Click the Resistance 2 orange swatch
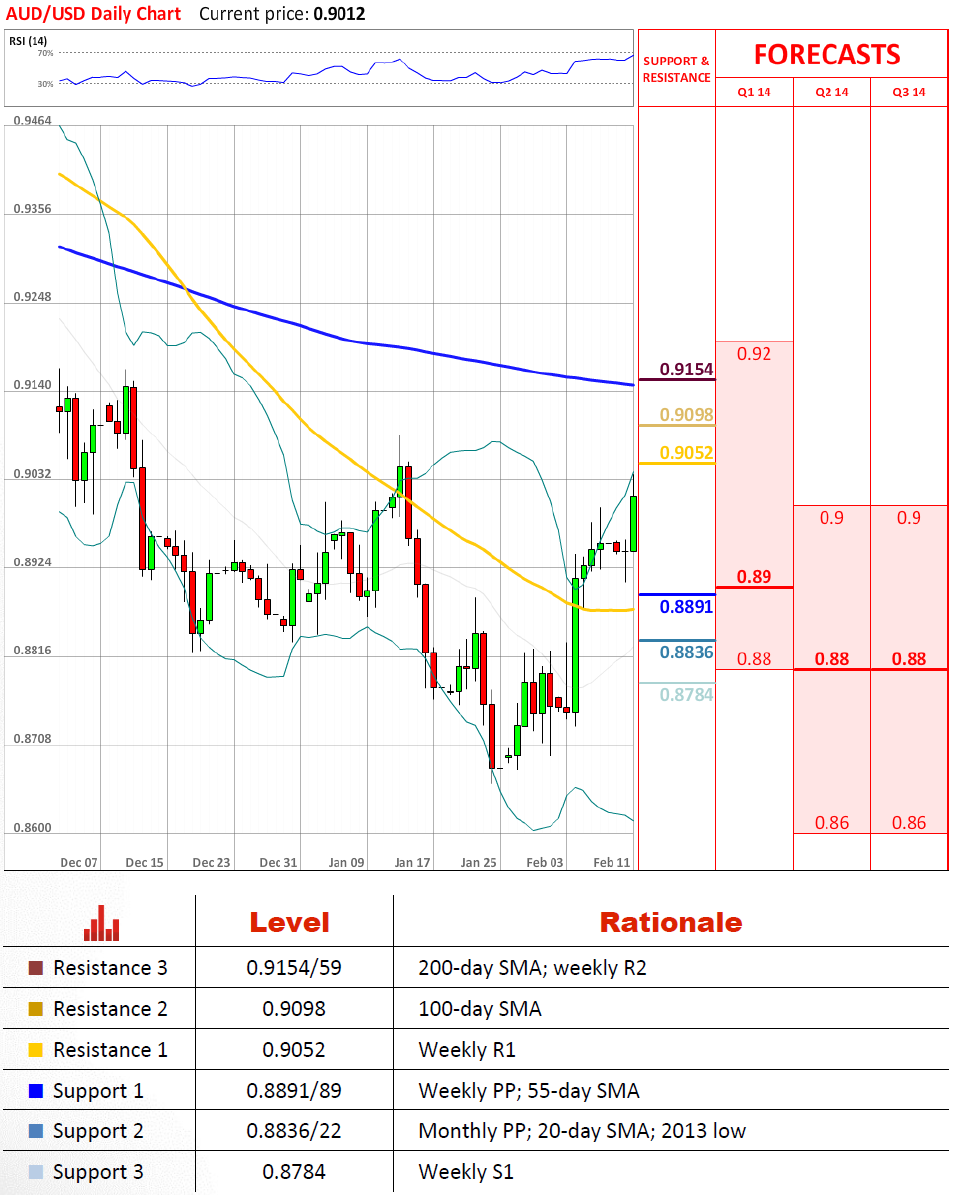958x1195 pixels. (36, 1009)
